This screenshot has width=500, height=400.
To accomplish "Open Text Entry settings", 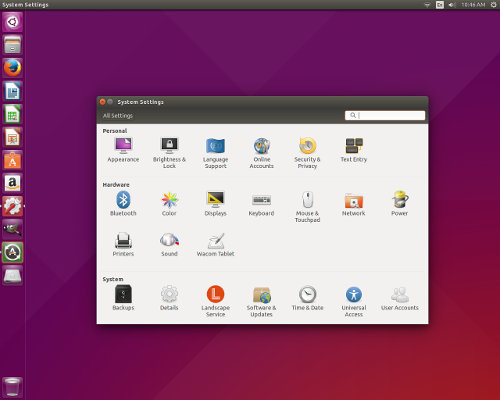I will (x=354, y=150).
